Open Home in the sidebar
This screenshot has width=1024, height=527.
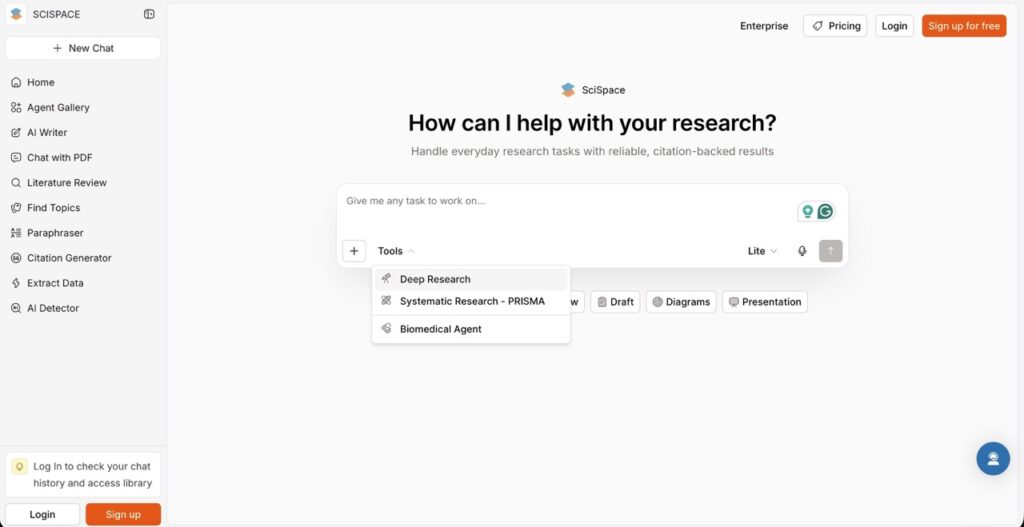click(83, 82)
